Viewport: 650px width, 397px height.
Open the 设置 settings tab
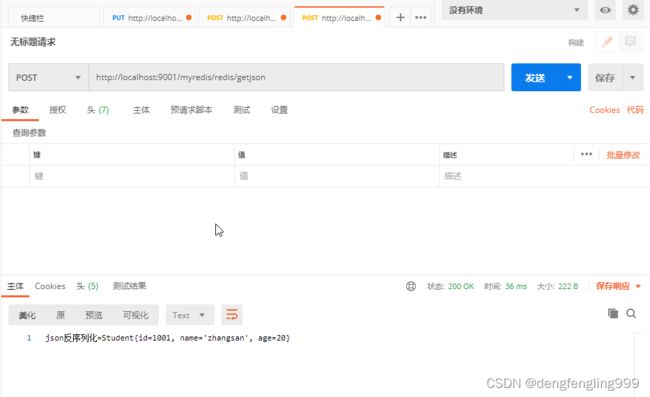tap(279, 110)
